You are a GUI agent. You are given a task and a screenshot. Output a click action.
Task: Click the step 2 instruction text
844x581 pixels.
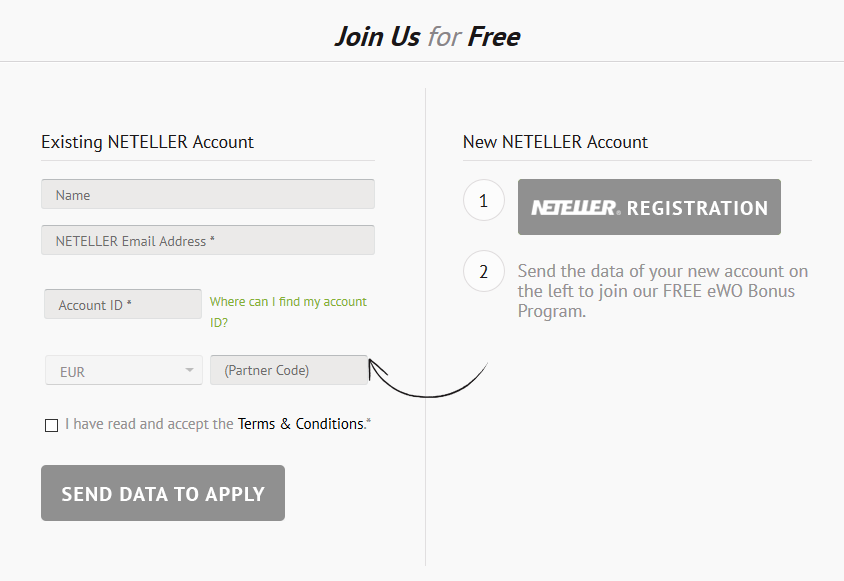pos(663,291)
